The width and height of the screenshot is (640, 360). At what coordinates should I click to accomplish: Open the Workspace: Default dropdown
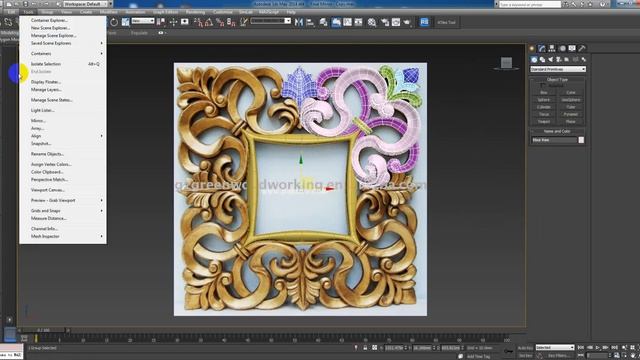(87, 4)
